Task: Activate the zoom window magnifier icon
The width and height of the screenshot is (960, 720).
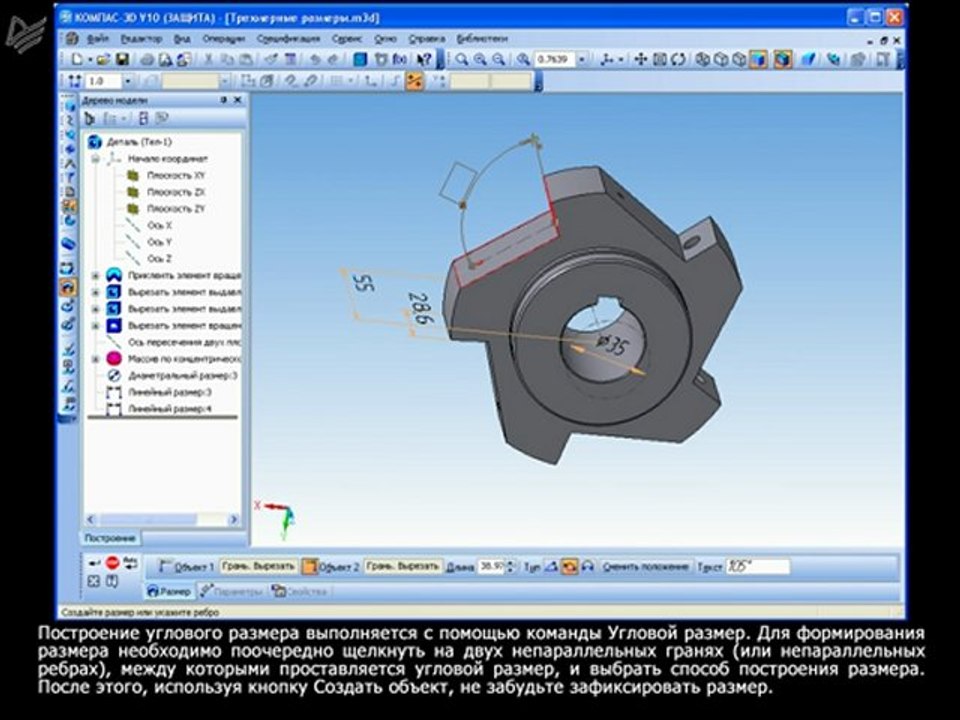Action: pyautogui.click(x=462, y=59)
